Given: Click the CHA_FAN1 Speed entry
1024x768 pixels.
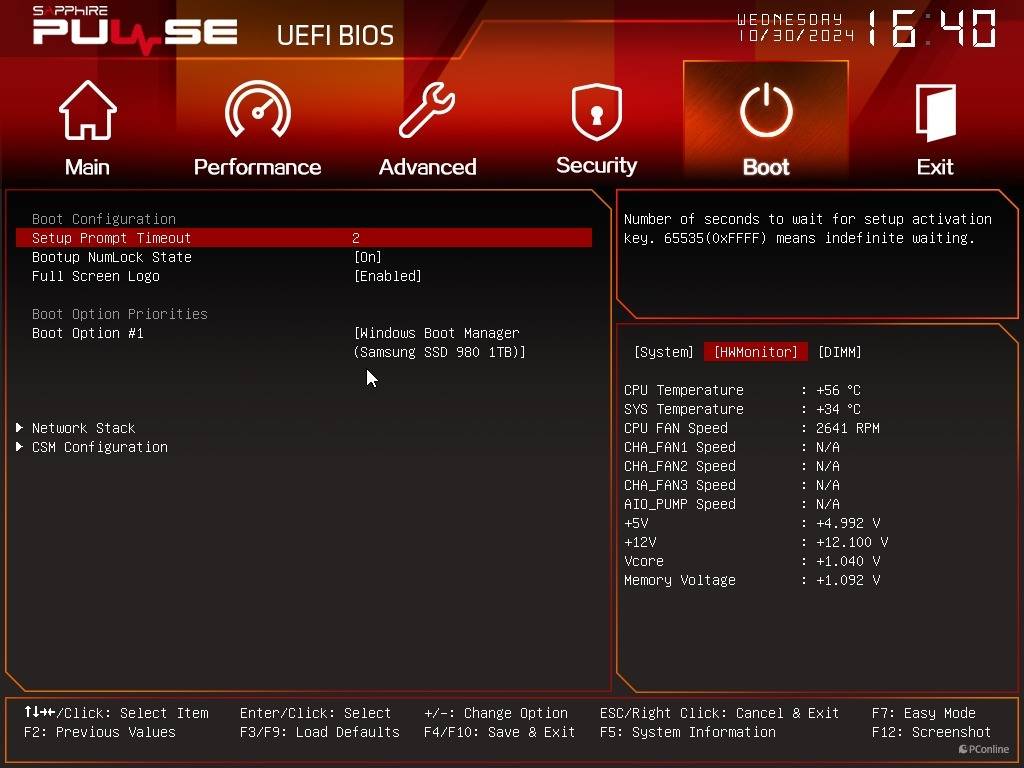Looking at the screenshot, I should click(732, 447).
